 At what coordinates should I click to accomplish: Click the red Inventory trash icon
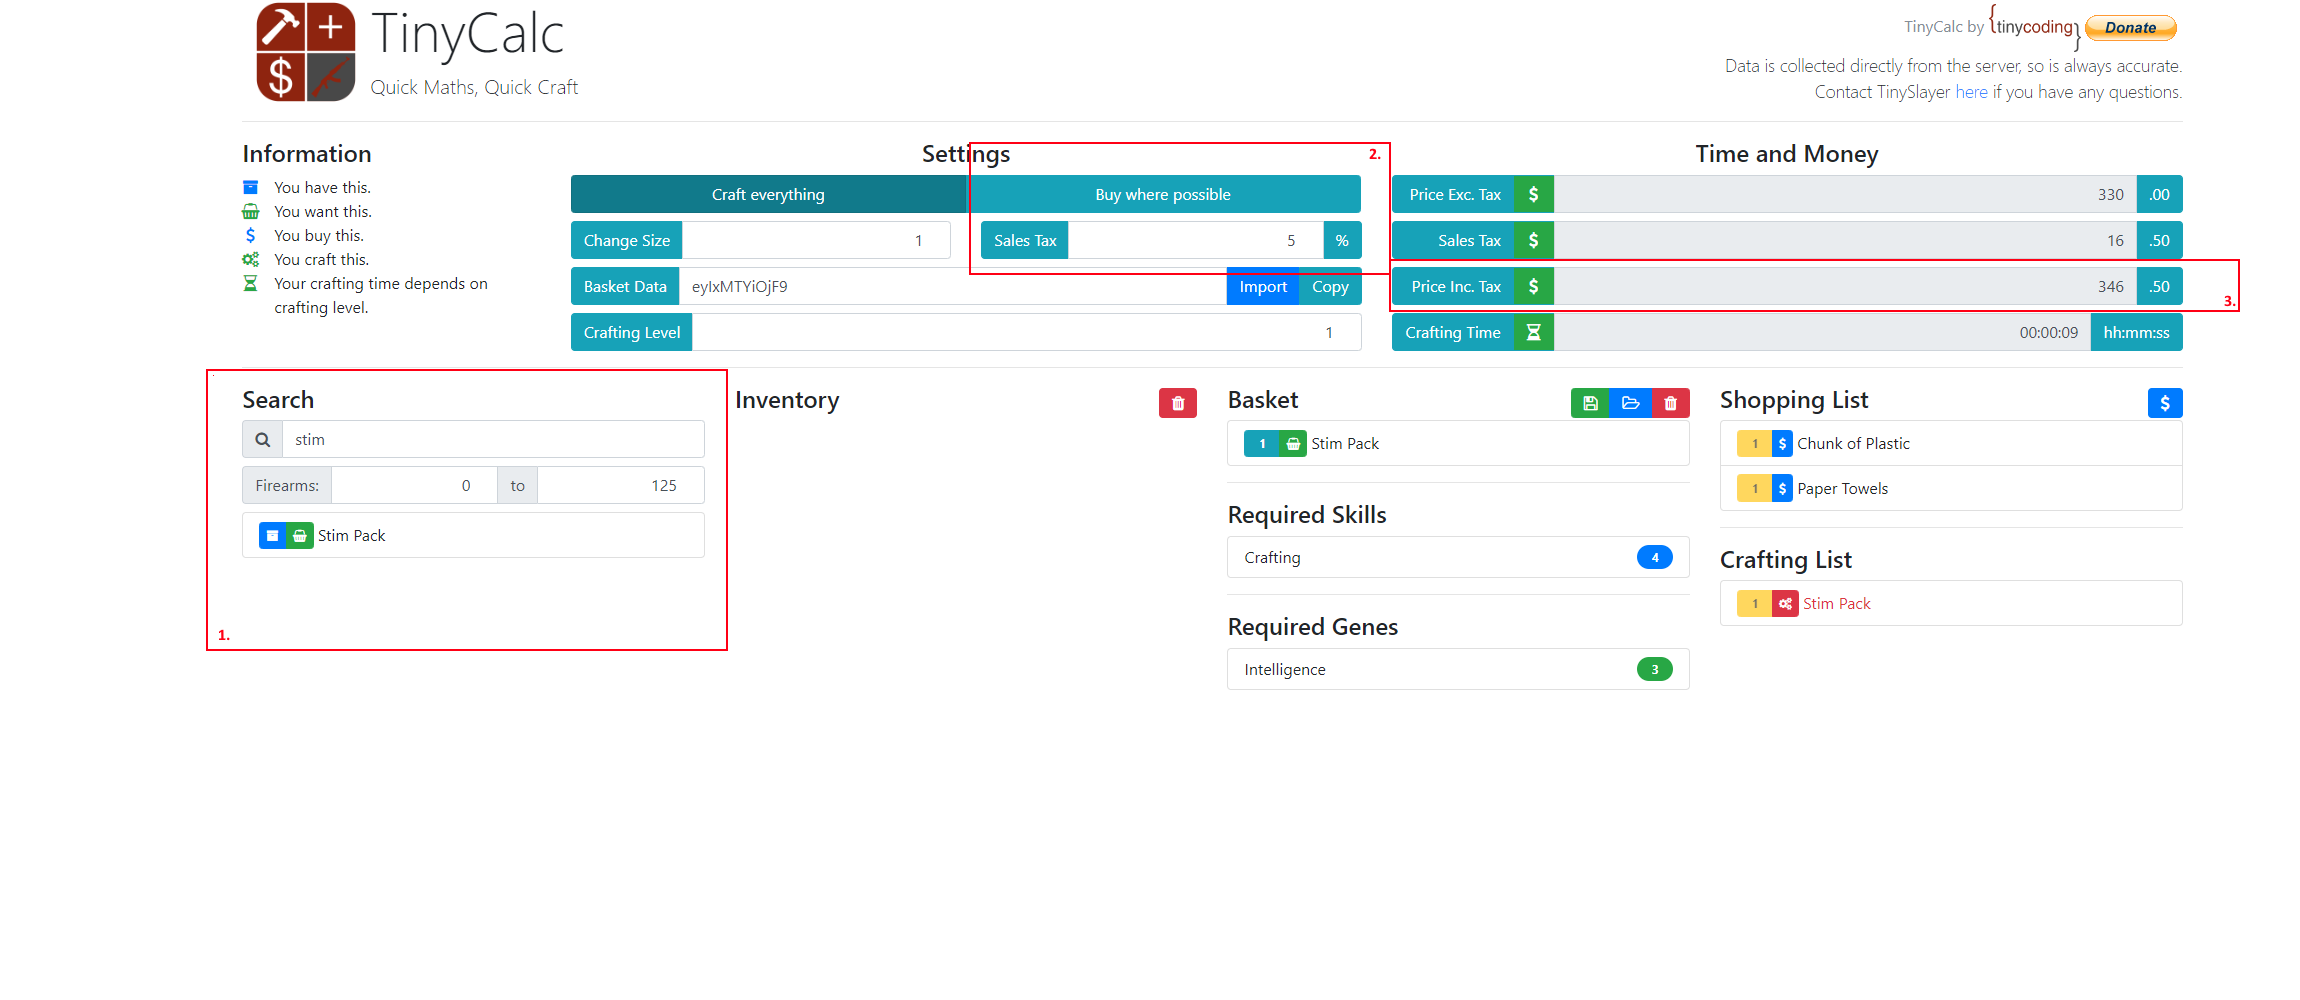pos(1177,403)
